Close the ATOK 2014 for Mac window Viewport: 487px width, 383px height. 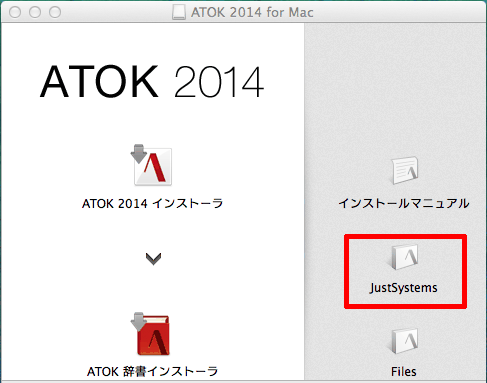coord(15,12)
